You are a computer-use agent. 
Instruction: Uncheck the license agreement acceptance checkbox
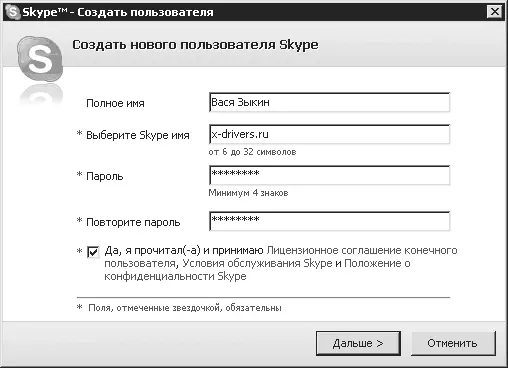(x=93, y=252)
